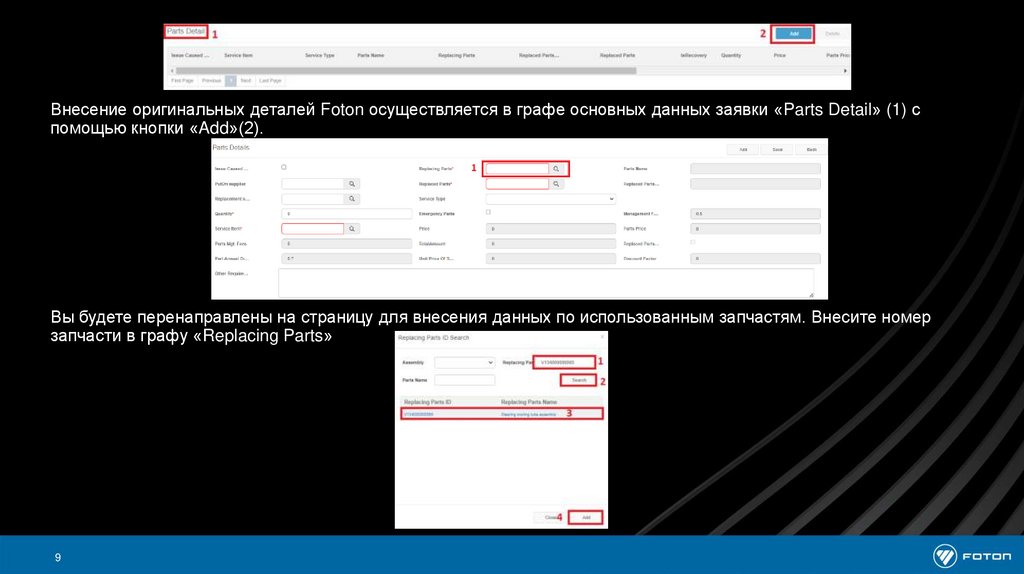Toggle the Issue Caused checkbox

click(284, 168)
